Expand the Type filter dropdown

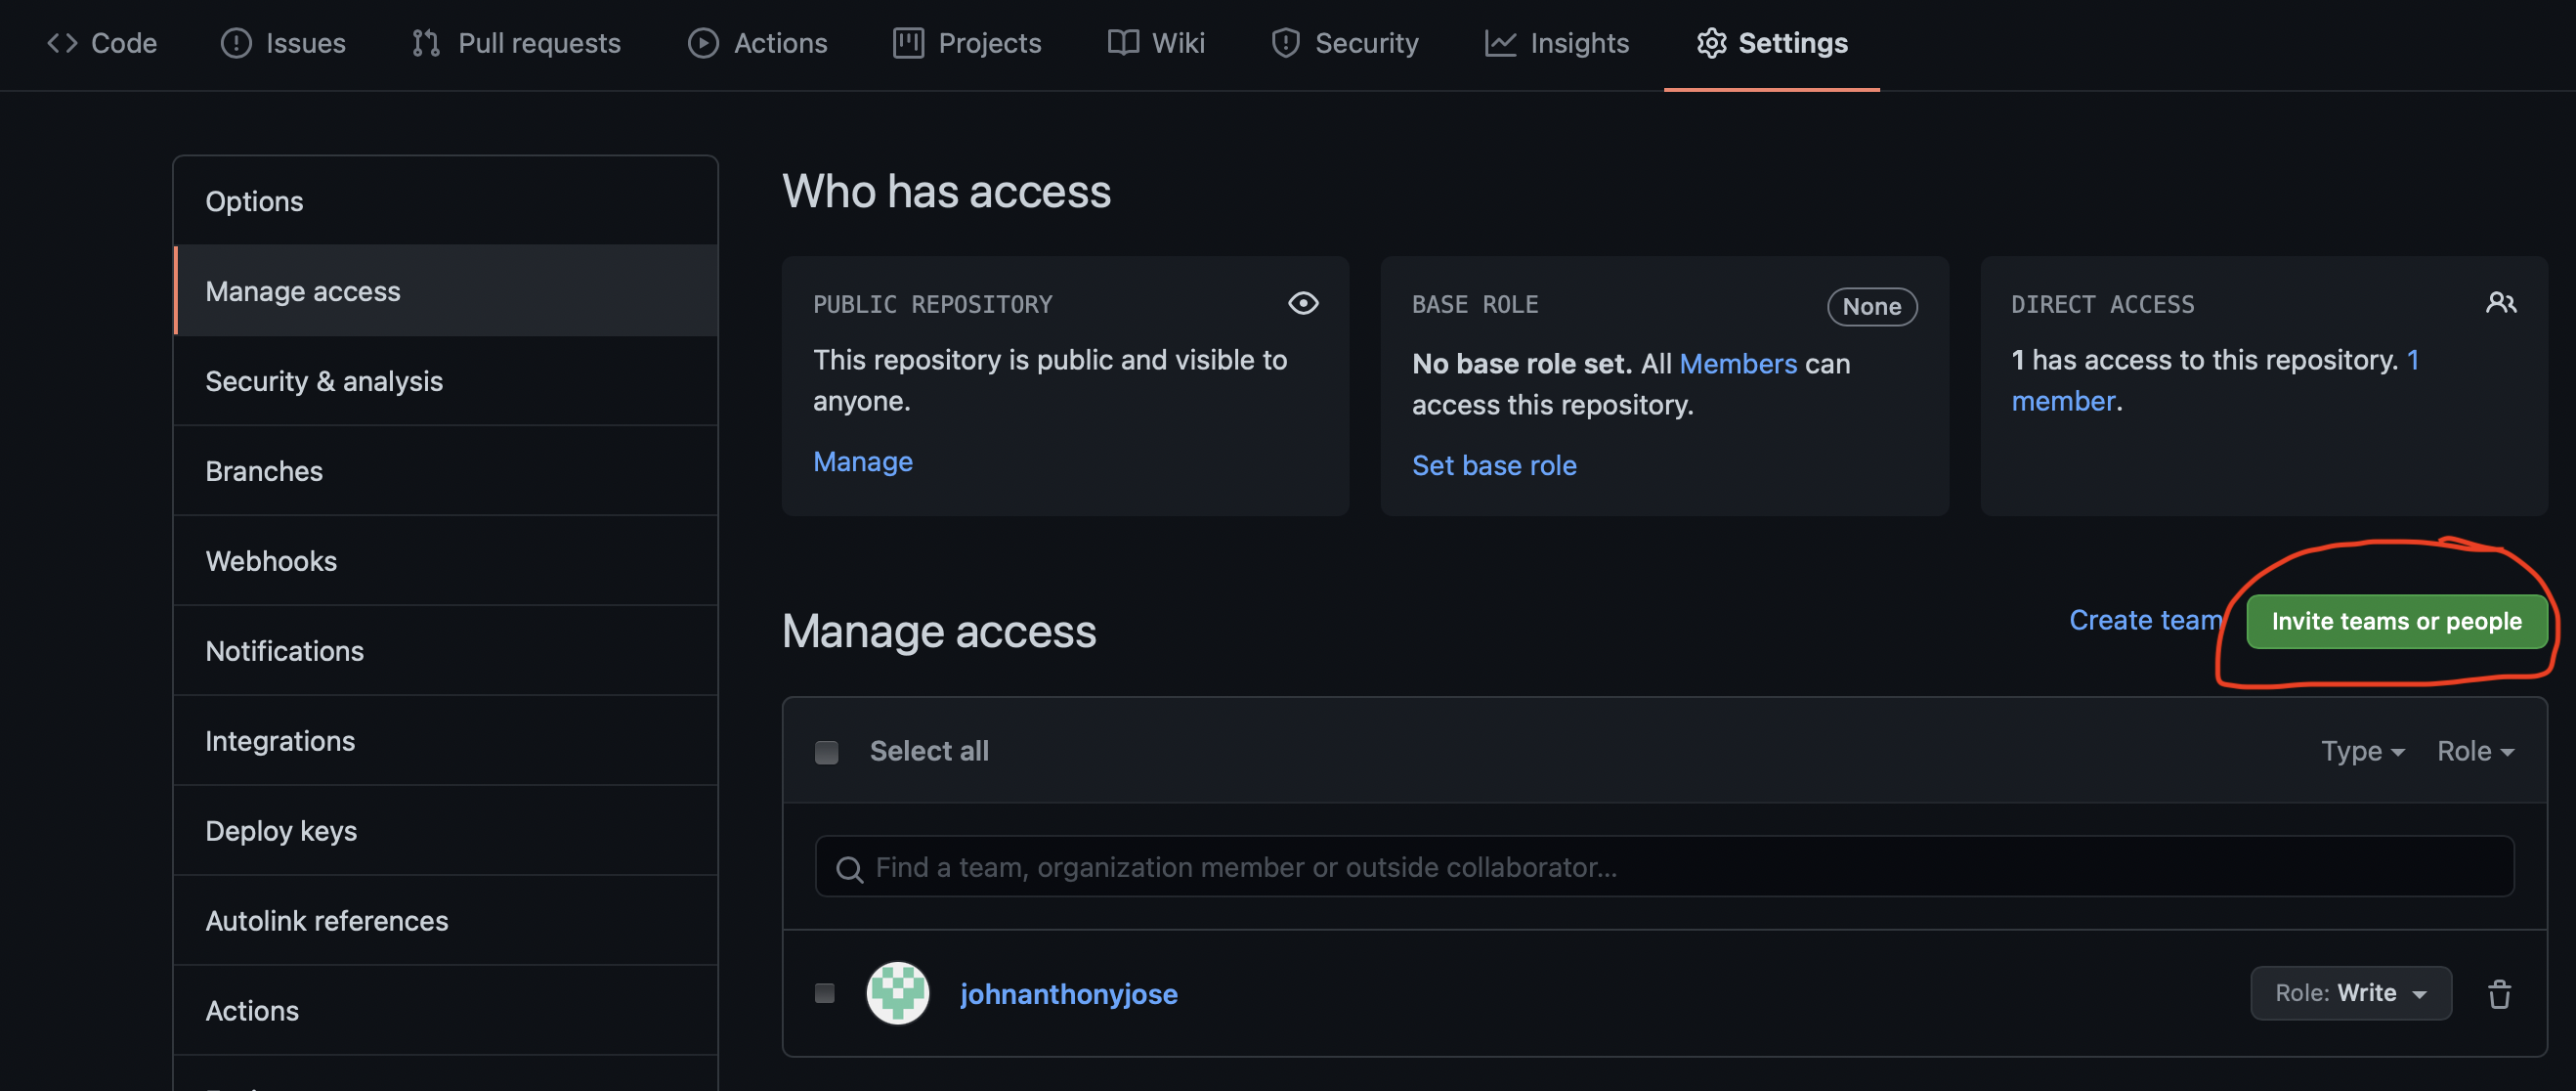tap(2362, 751)
